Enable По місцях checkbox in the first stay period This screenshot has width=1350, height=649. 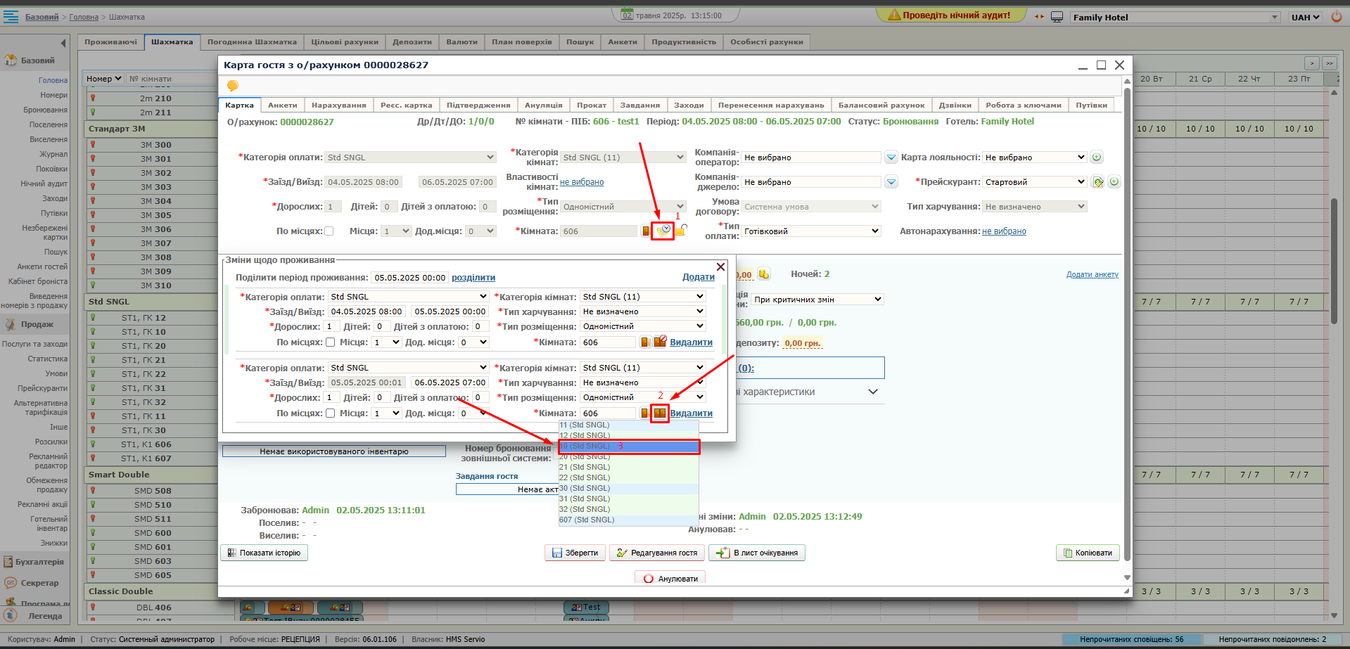(331, 342)
